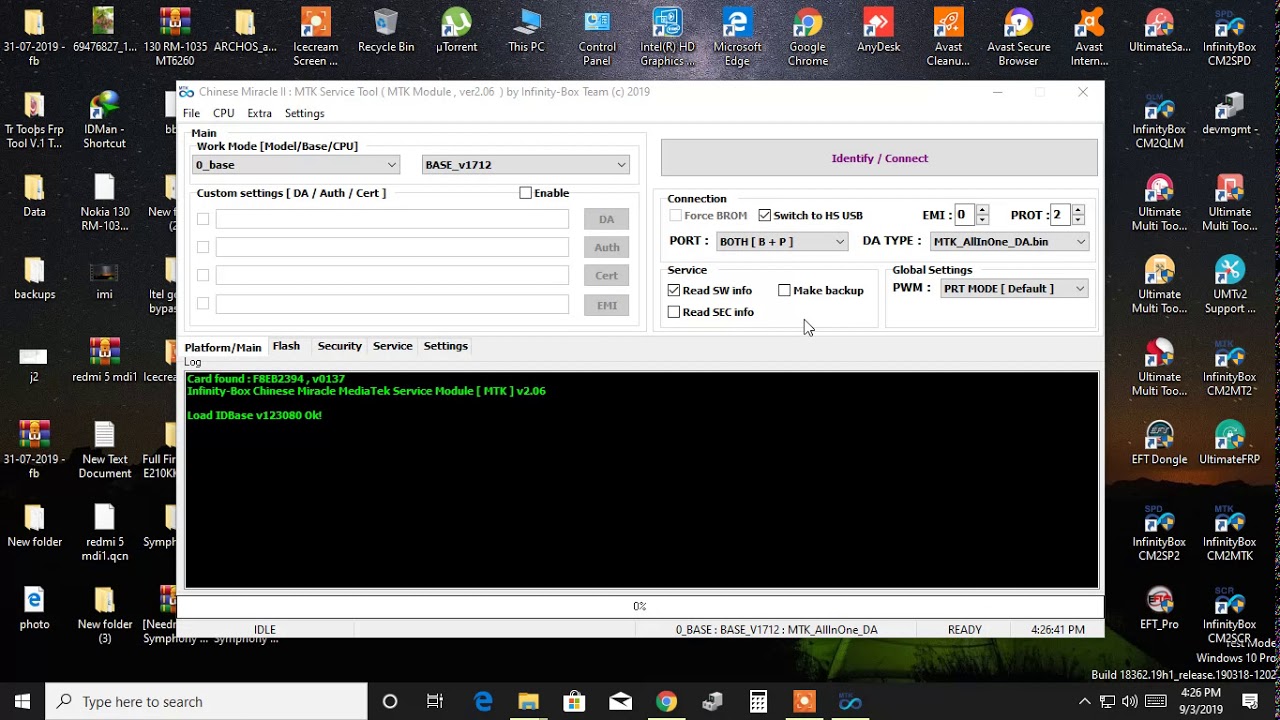Launch Avast Secure Browser shortcut
This screenshot has height=720, width=1280.
[x=1018, y=38]
